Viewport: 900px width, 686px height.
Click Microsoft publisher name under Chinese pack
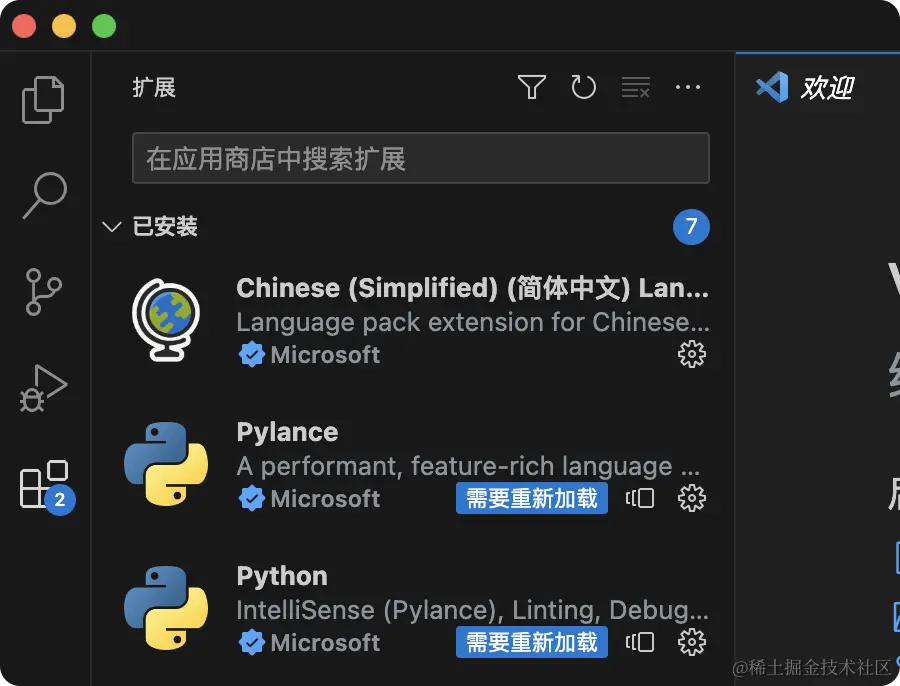[x=325, y=355]
